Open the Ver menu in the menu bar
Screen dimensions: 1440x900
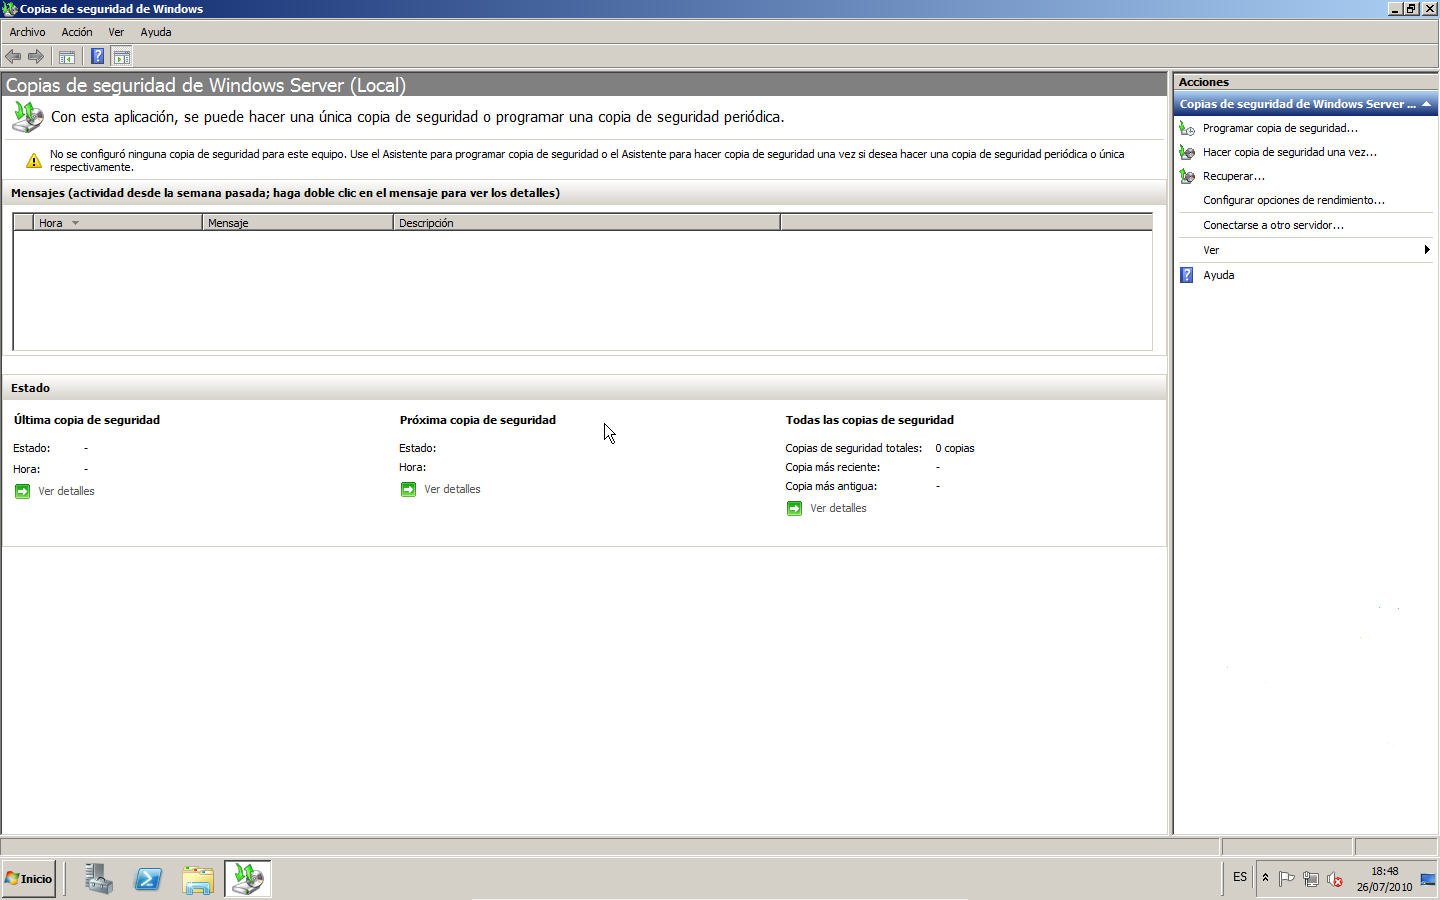click(116, 32)
